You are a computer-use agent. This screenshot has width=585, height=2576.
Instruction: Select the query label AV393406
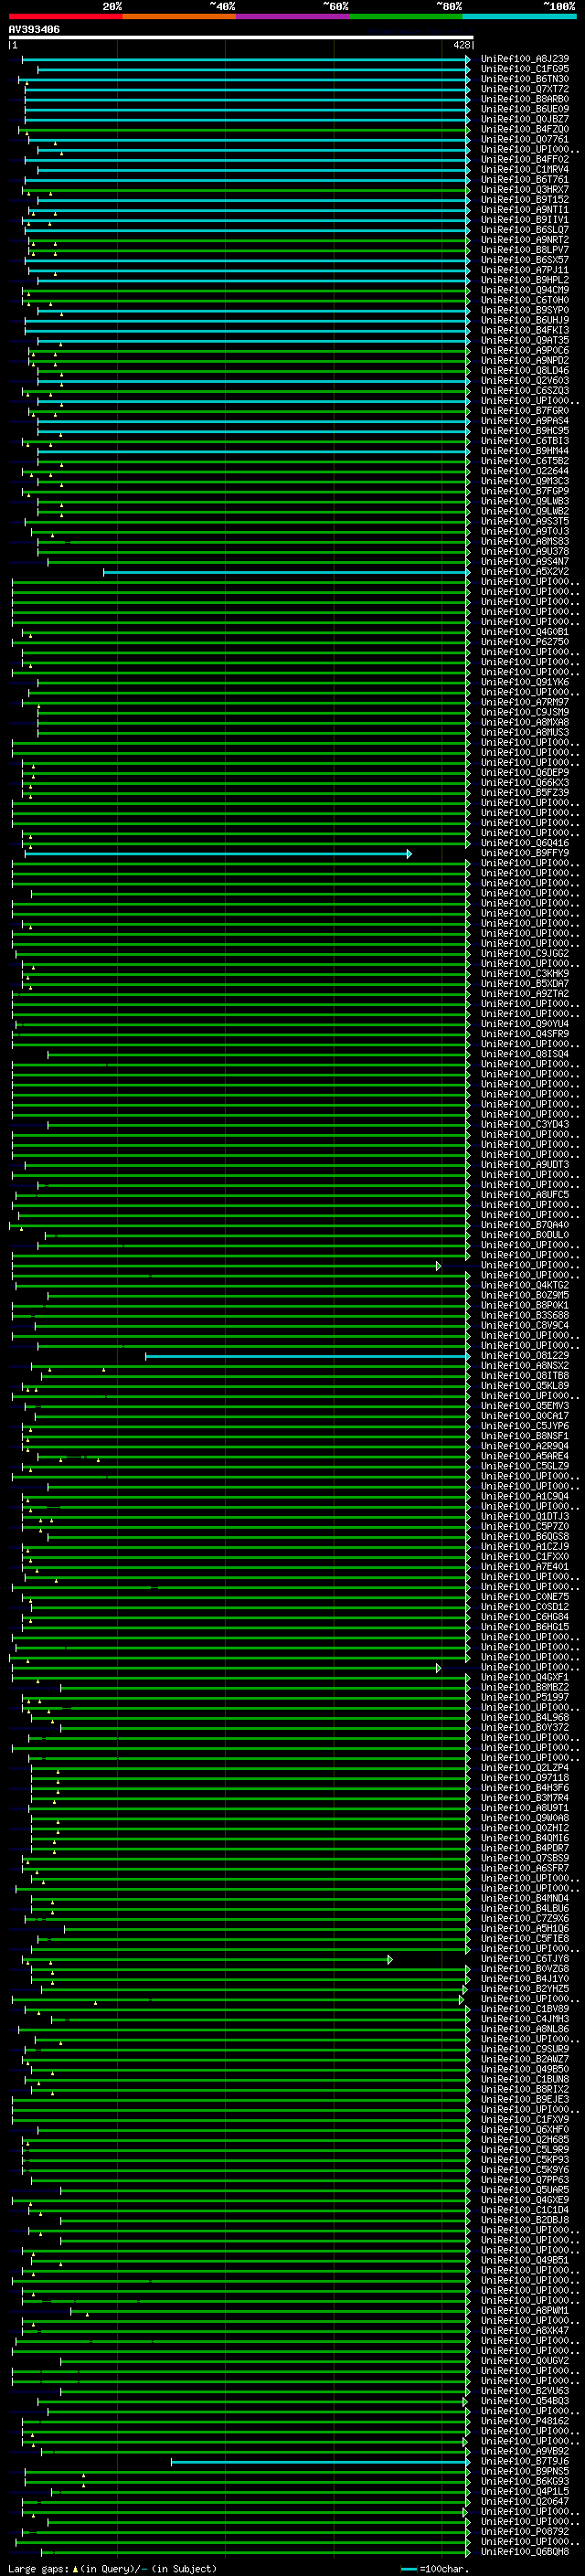(x=34, y=29)
